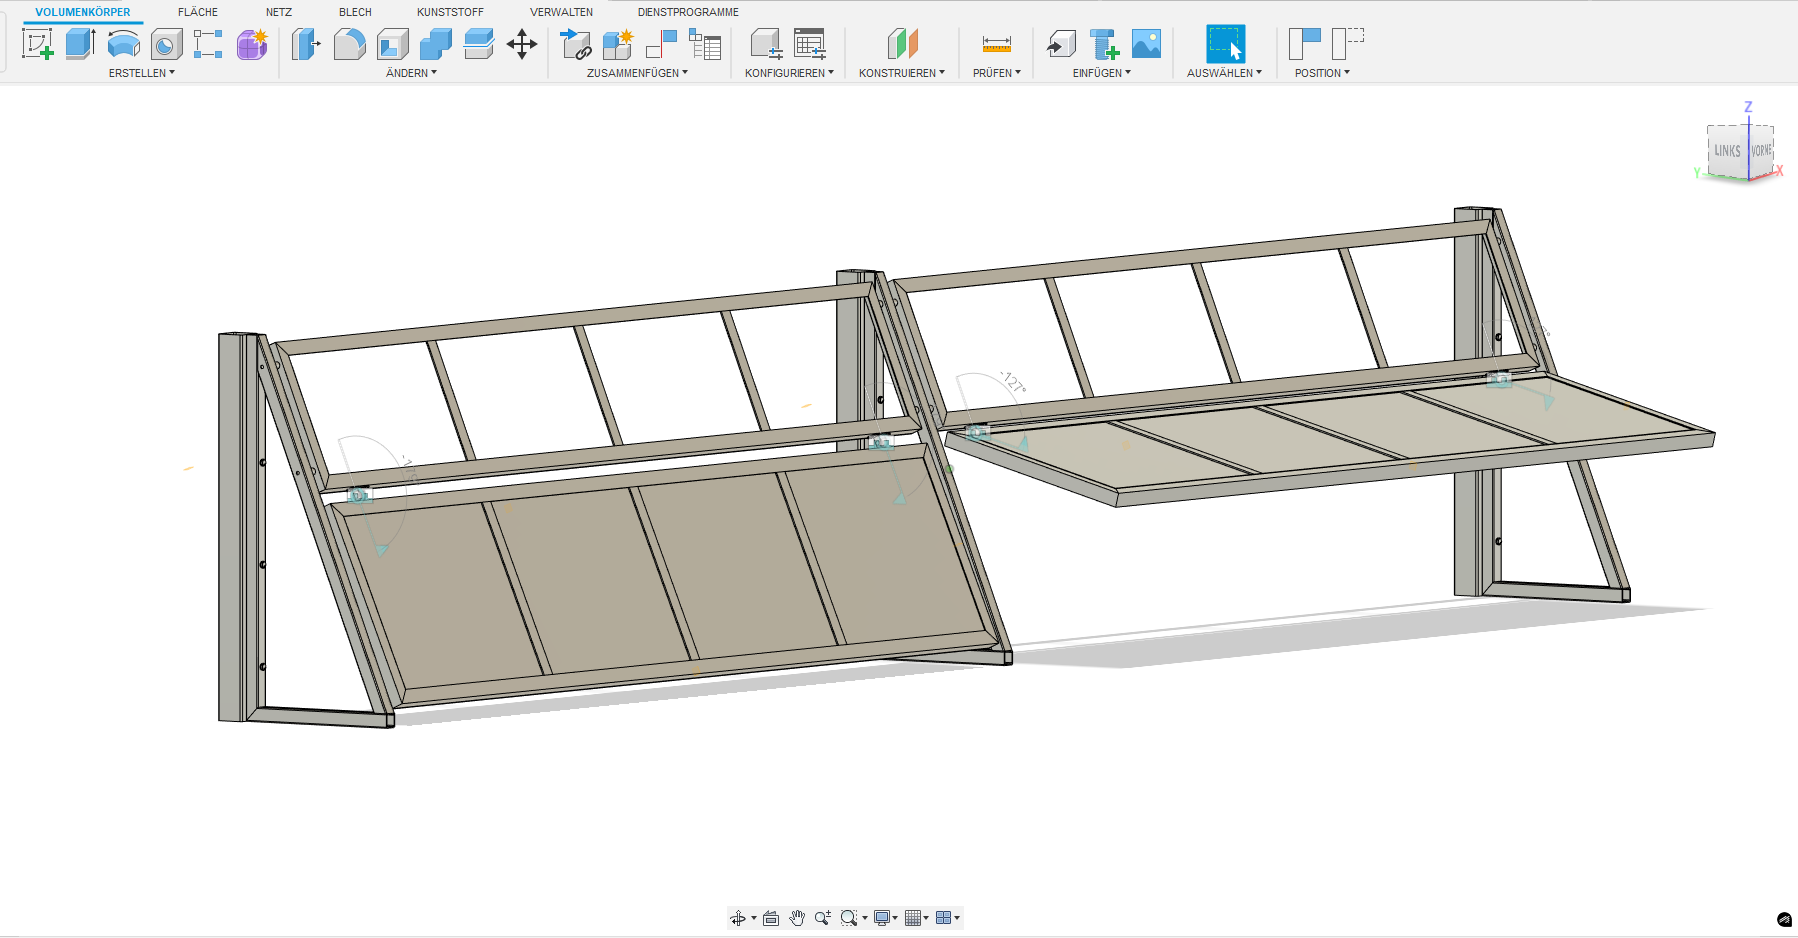This screenshot has height=938, width=1798.
Task: Open the Insert Fastener bolt tool
Action: (1104, 44)
